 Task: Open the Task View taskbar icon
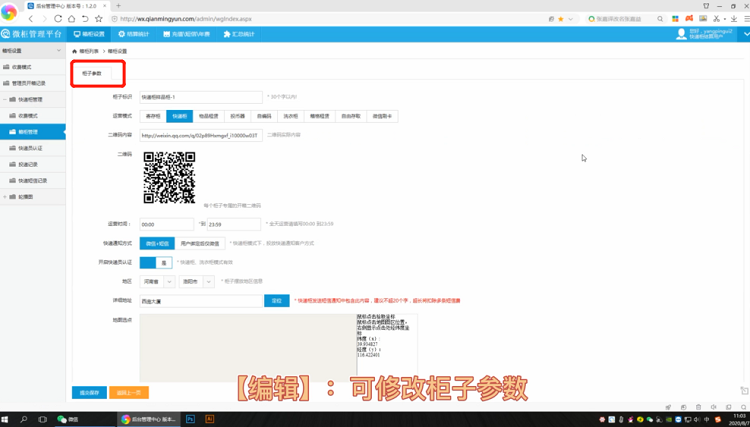point(42,419)
